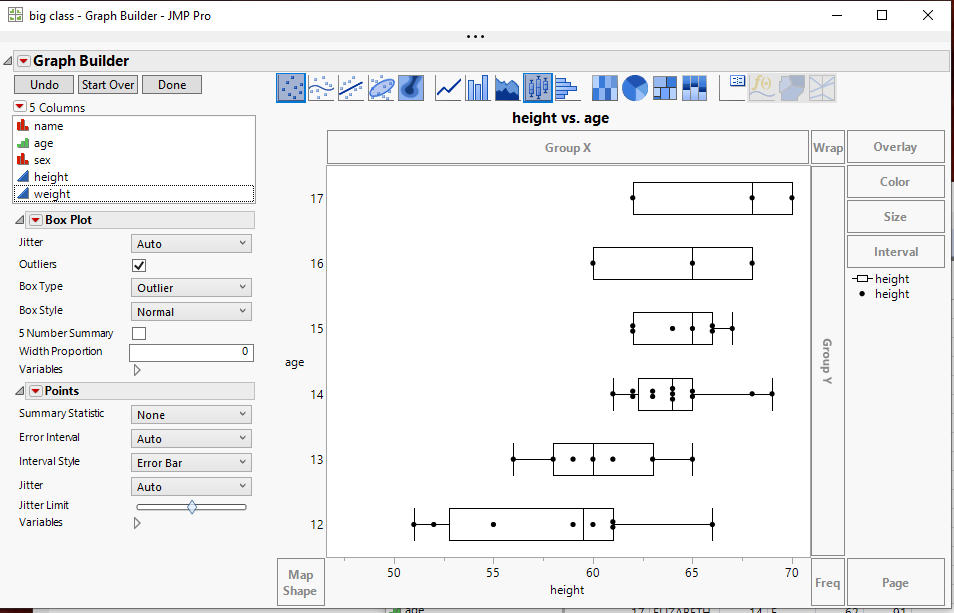Select the Bar chart element icon

point(477,88)
